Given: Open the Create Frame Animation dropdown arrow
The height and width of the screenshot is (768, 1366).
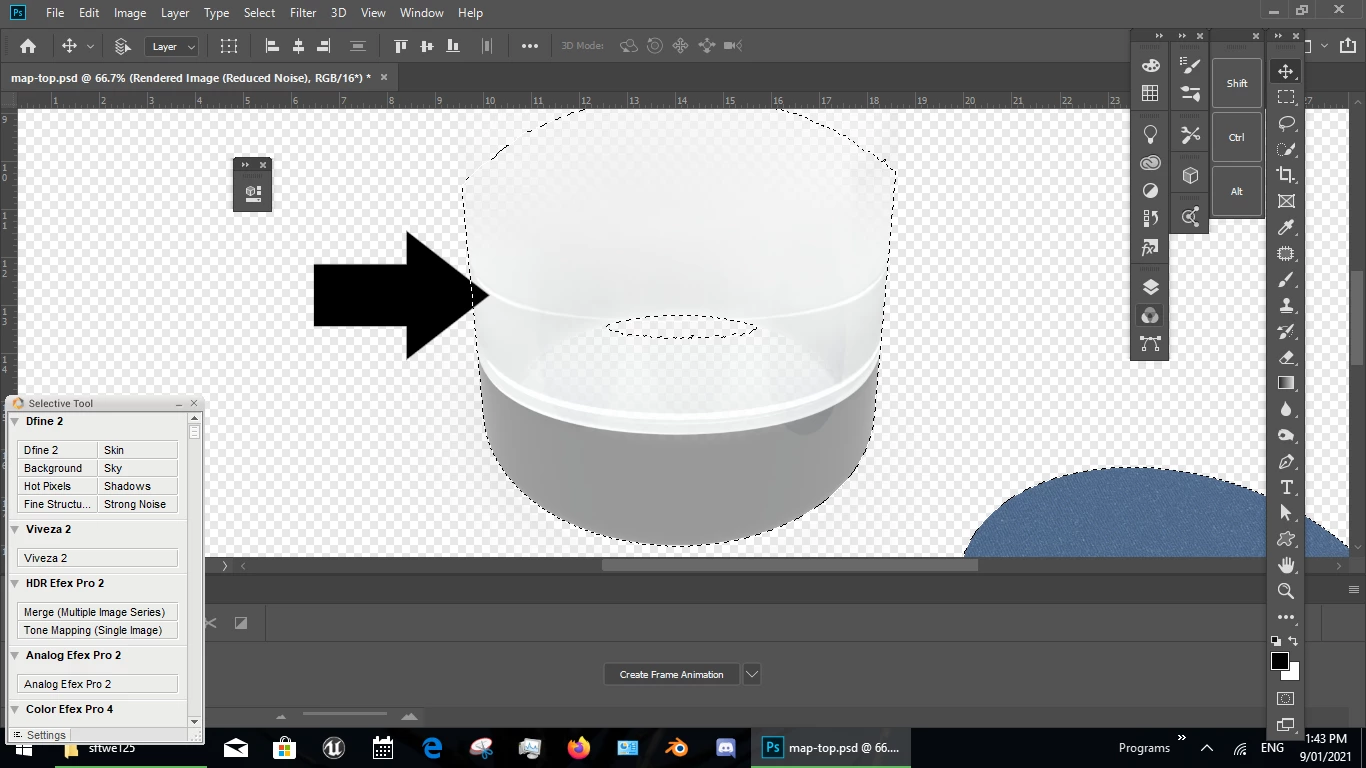Looking at the screenshot, I should coord(752,674).
